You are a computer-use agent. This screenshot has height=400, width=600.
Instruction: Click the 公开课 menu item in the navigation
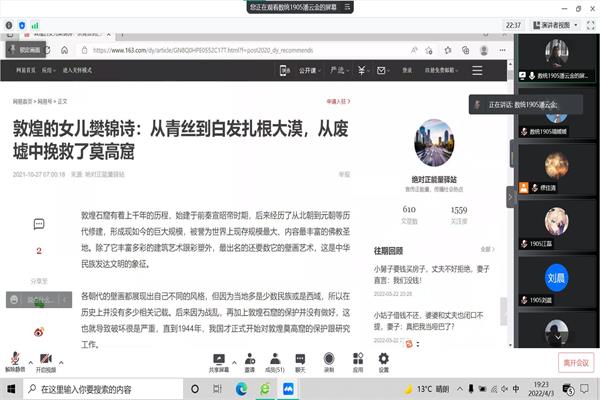[308, 70]
